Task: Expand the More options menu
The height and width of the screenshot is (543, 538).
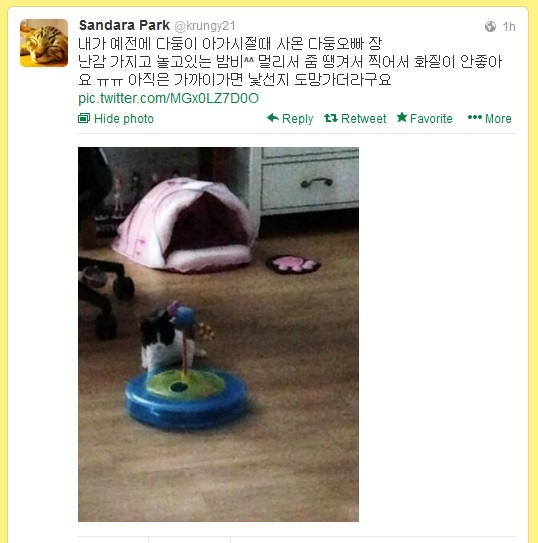Action: click(x=498, y=119)
